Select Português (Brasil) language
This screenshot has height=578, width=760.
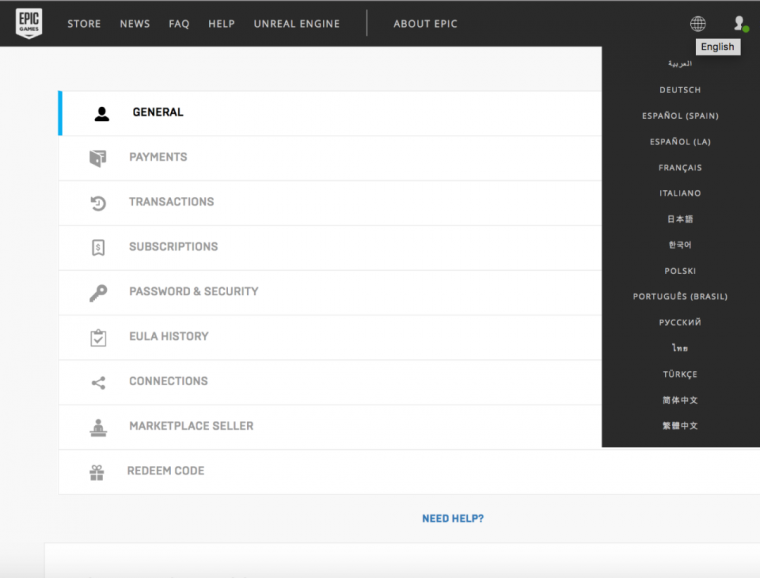pos(680,297)
